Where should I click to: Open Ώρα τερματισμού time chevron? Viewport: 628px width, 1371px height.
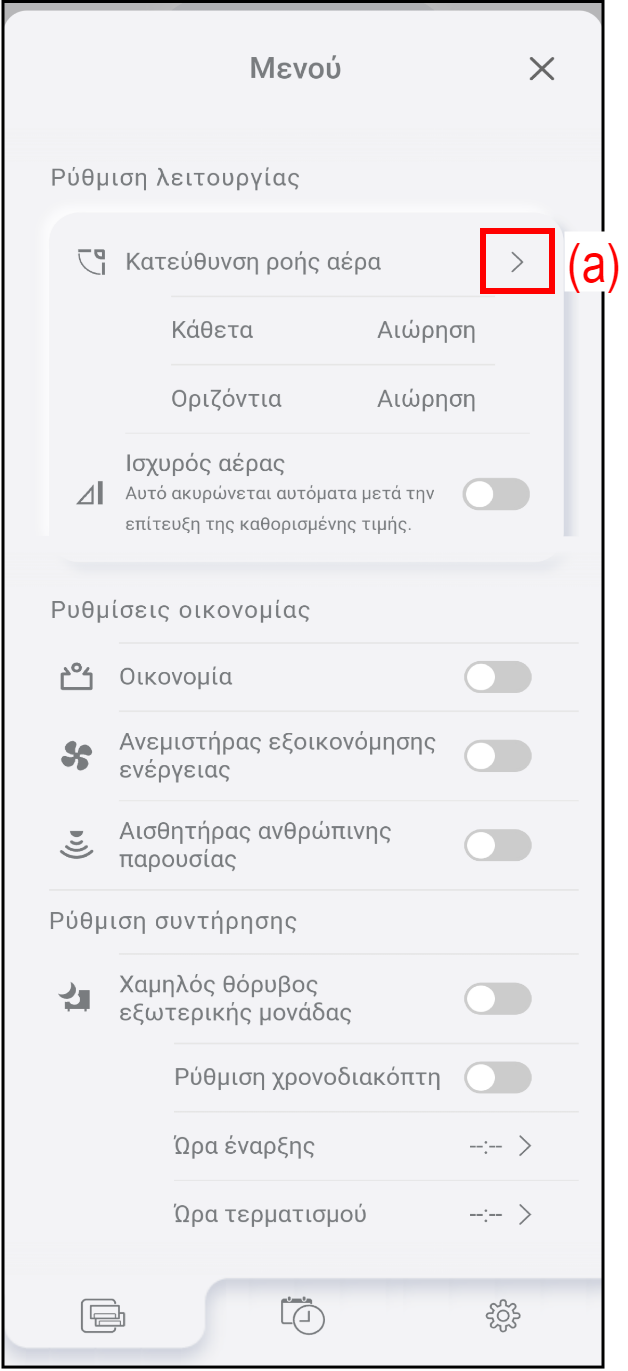click(523, 1215)
